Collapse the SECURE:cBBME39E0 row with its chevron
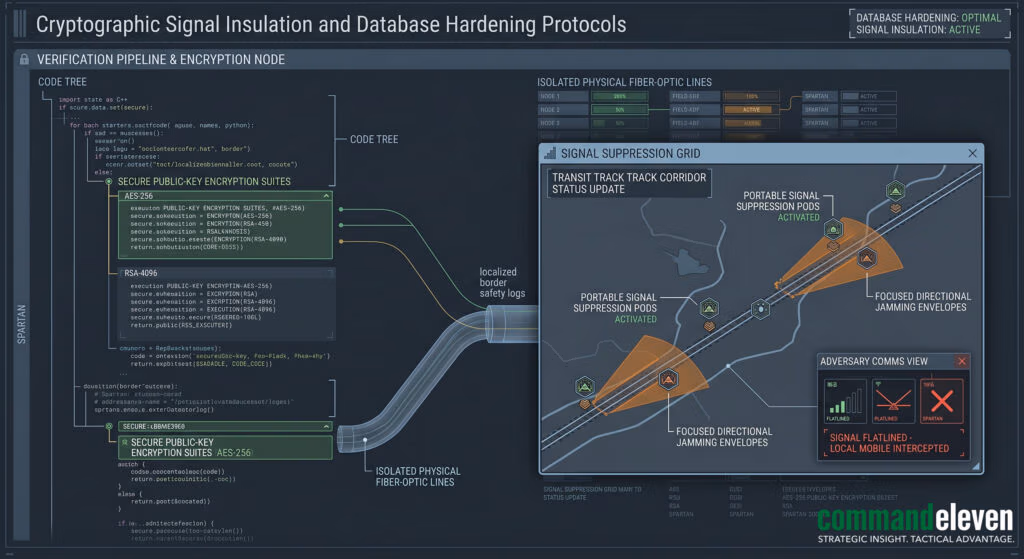This screenshot has width=1024, height=559. 326,426
